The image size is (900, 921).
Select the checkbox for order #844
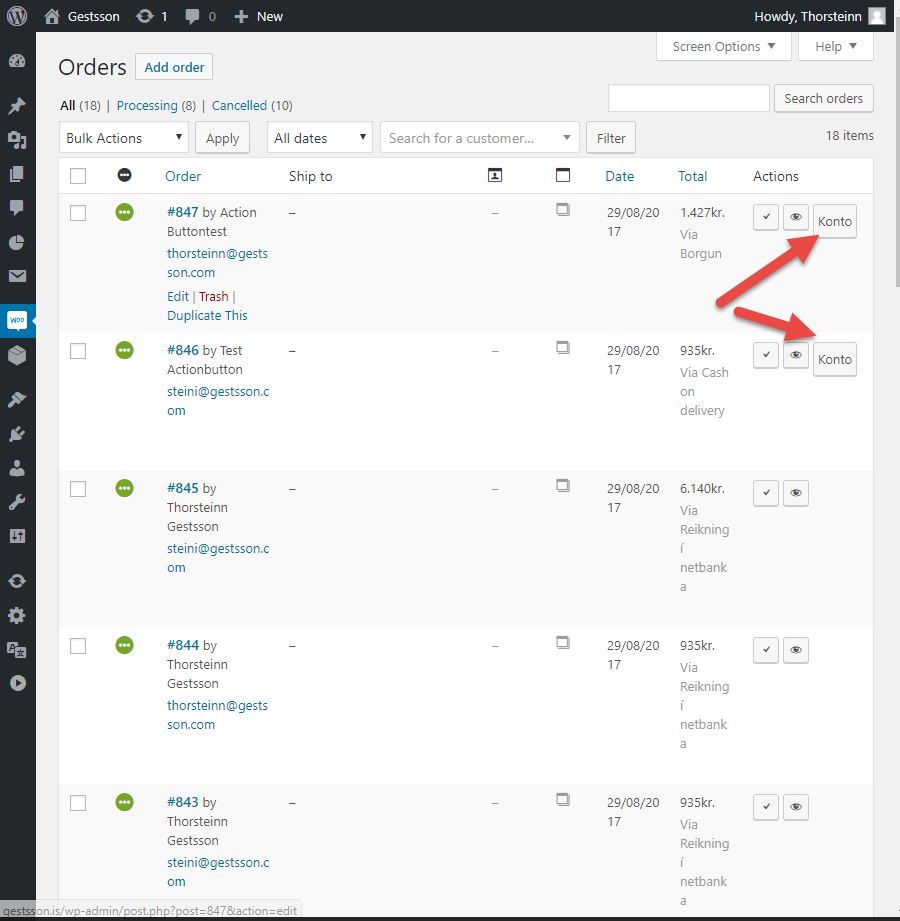tap(78, 646)
